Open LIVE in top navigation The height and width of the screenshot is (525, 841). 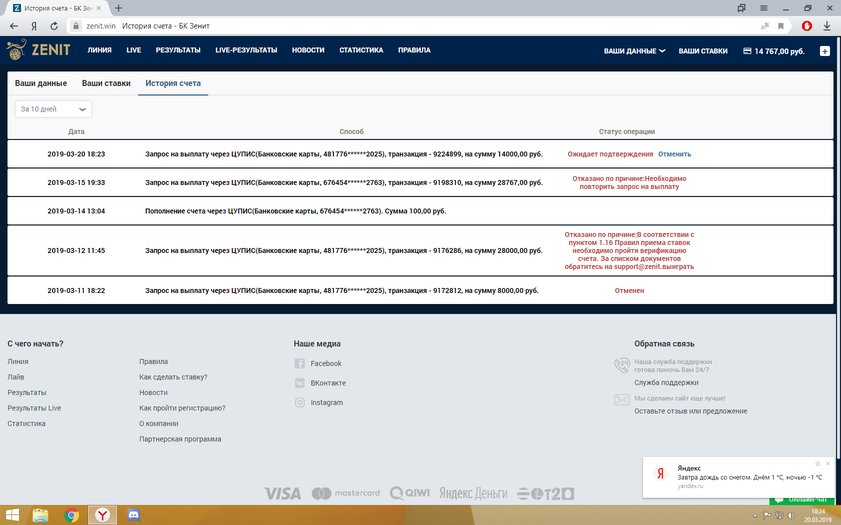coord(134,50)
